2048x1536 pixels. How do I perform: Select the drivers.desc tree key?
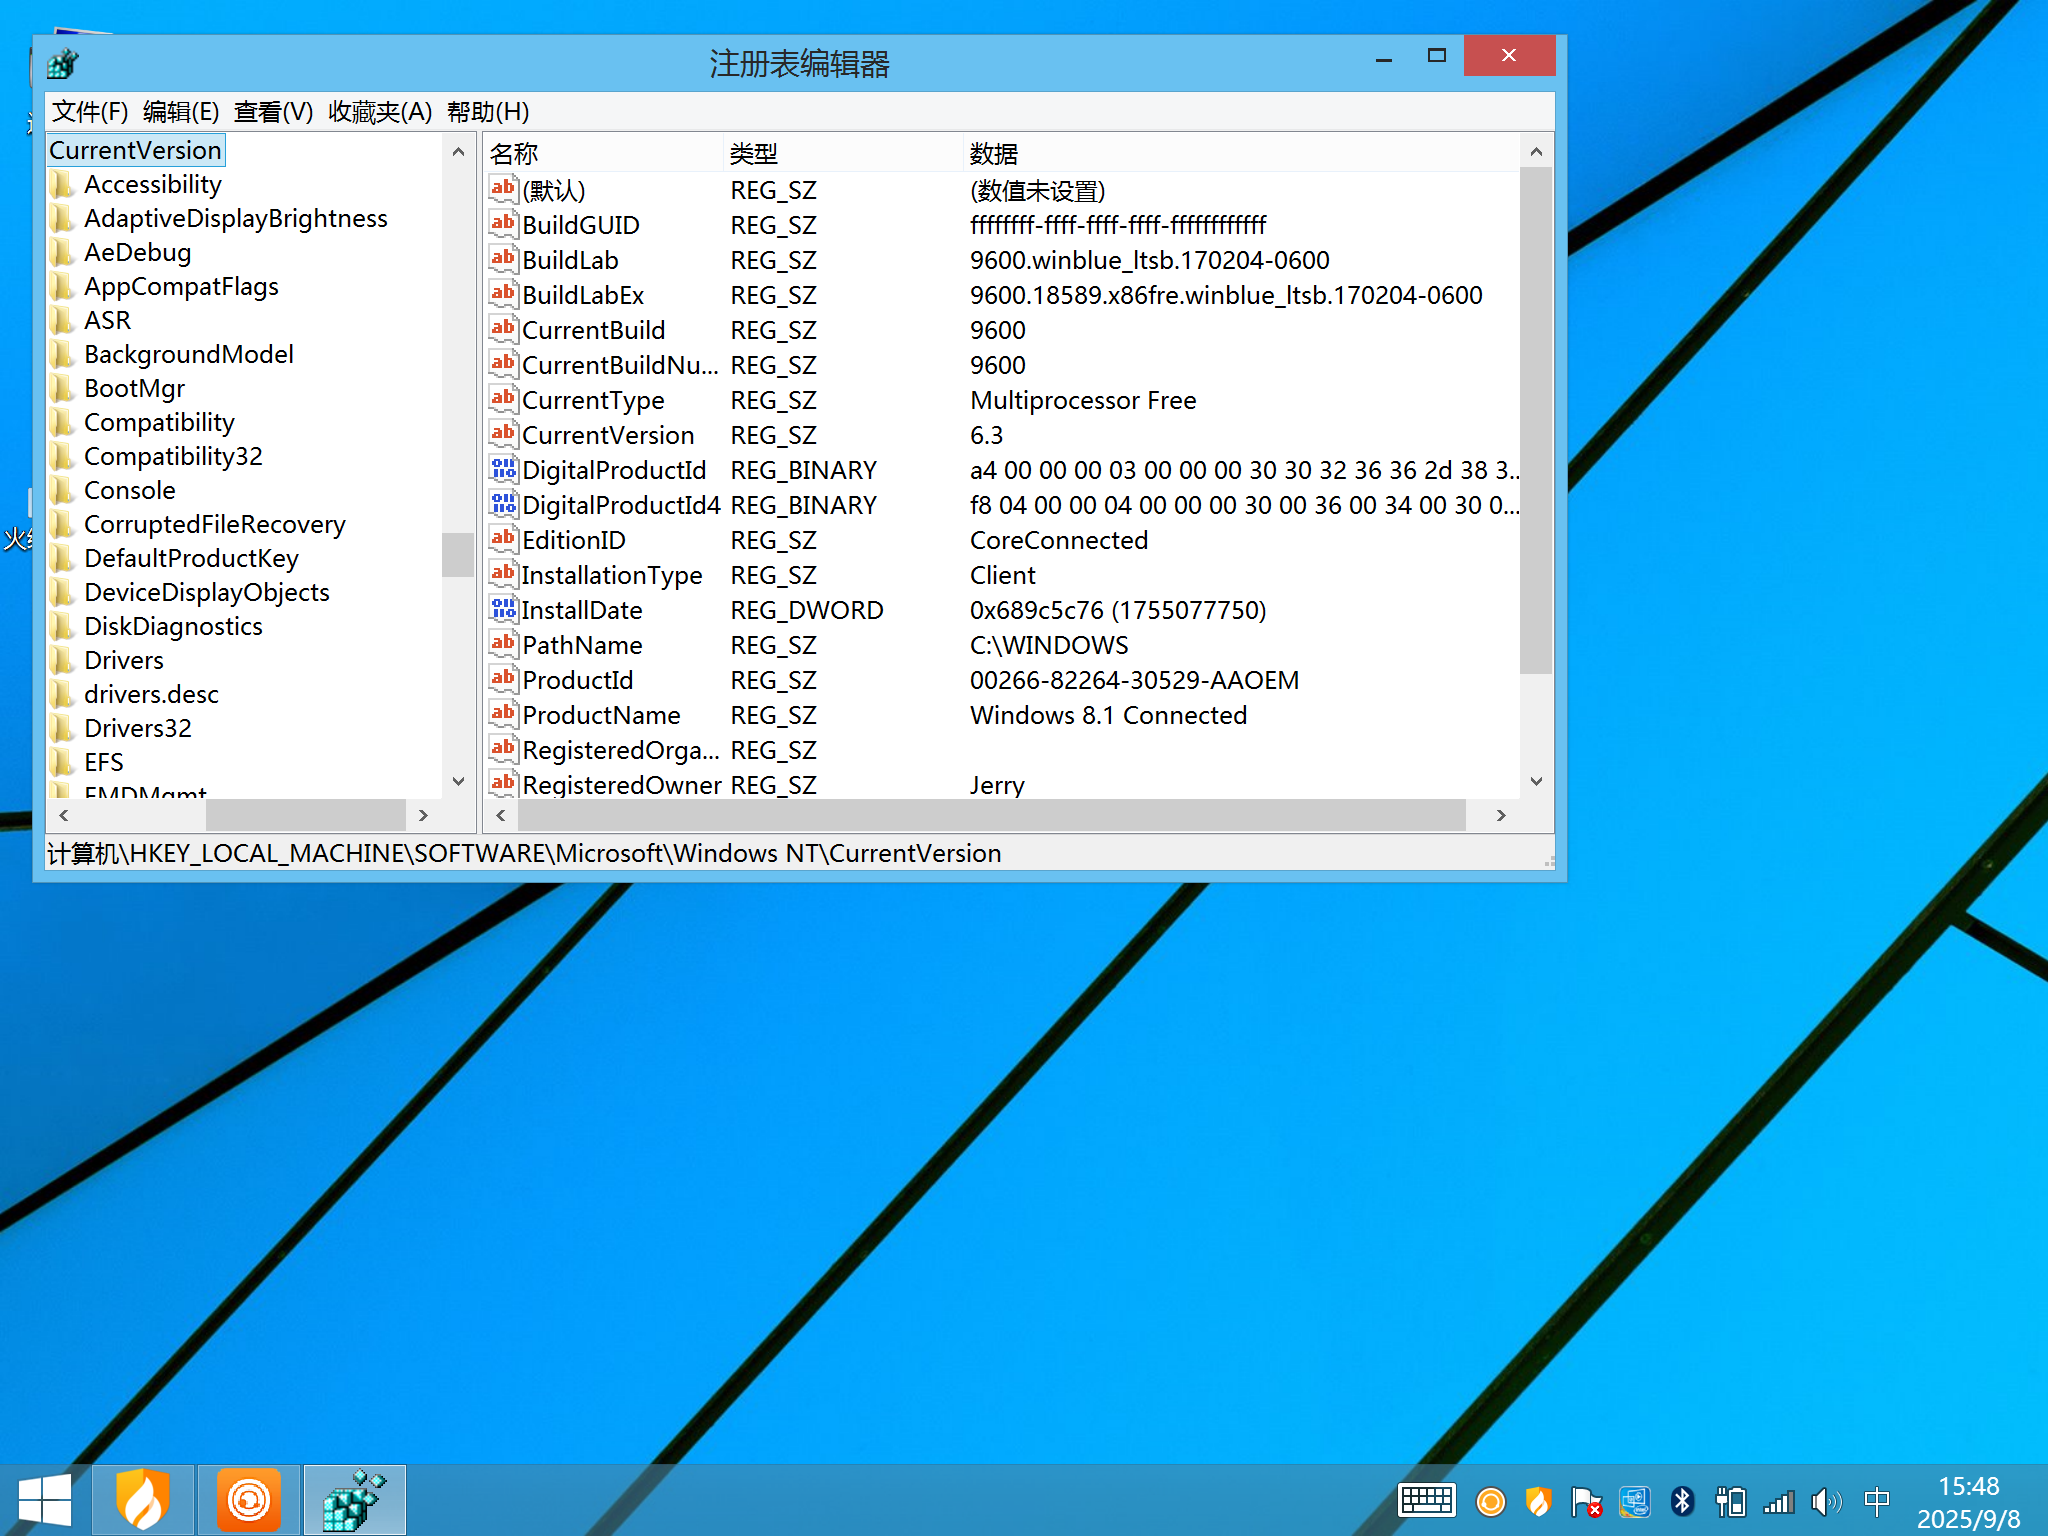[x=151, y=695]
